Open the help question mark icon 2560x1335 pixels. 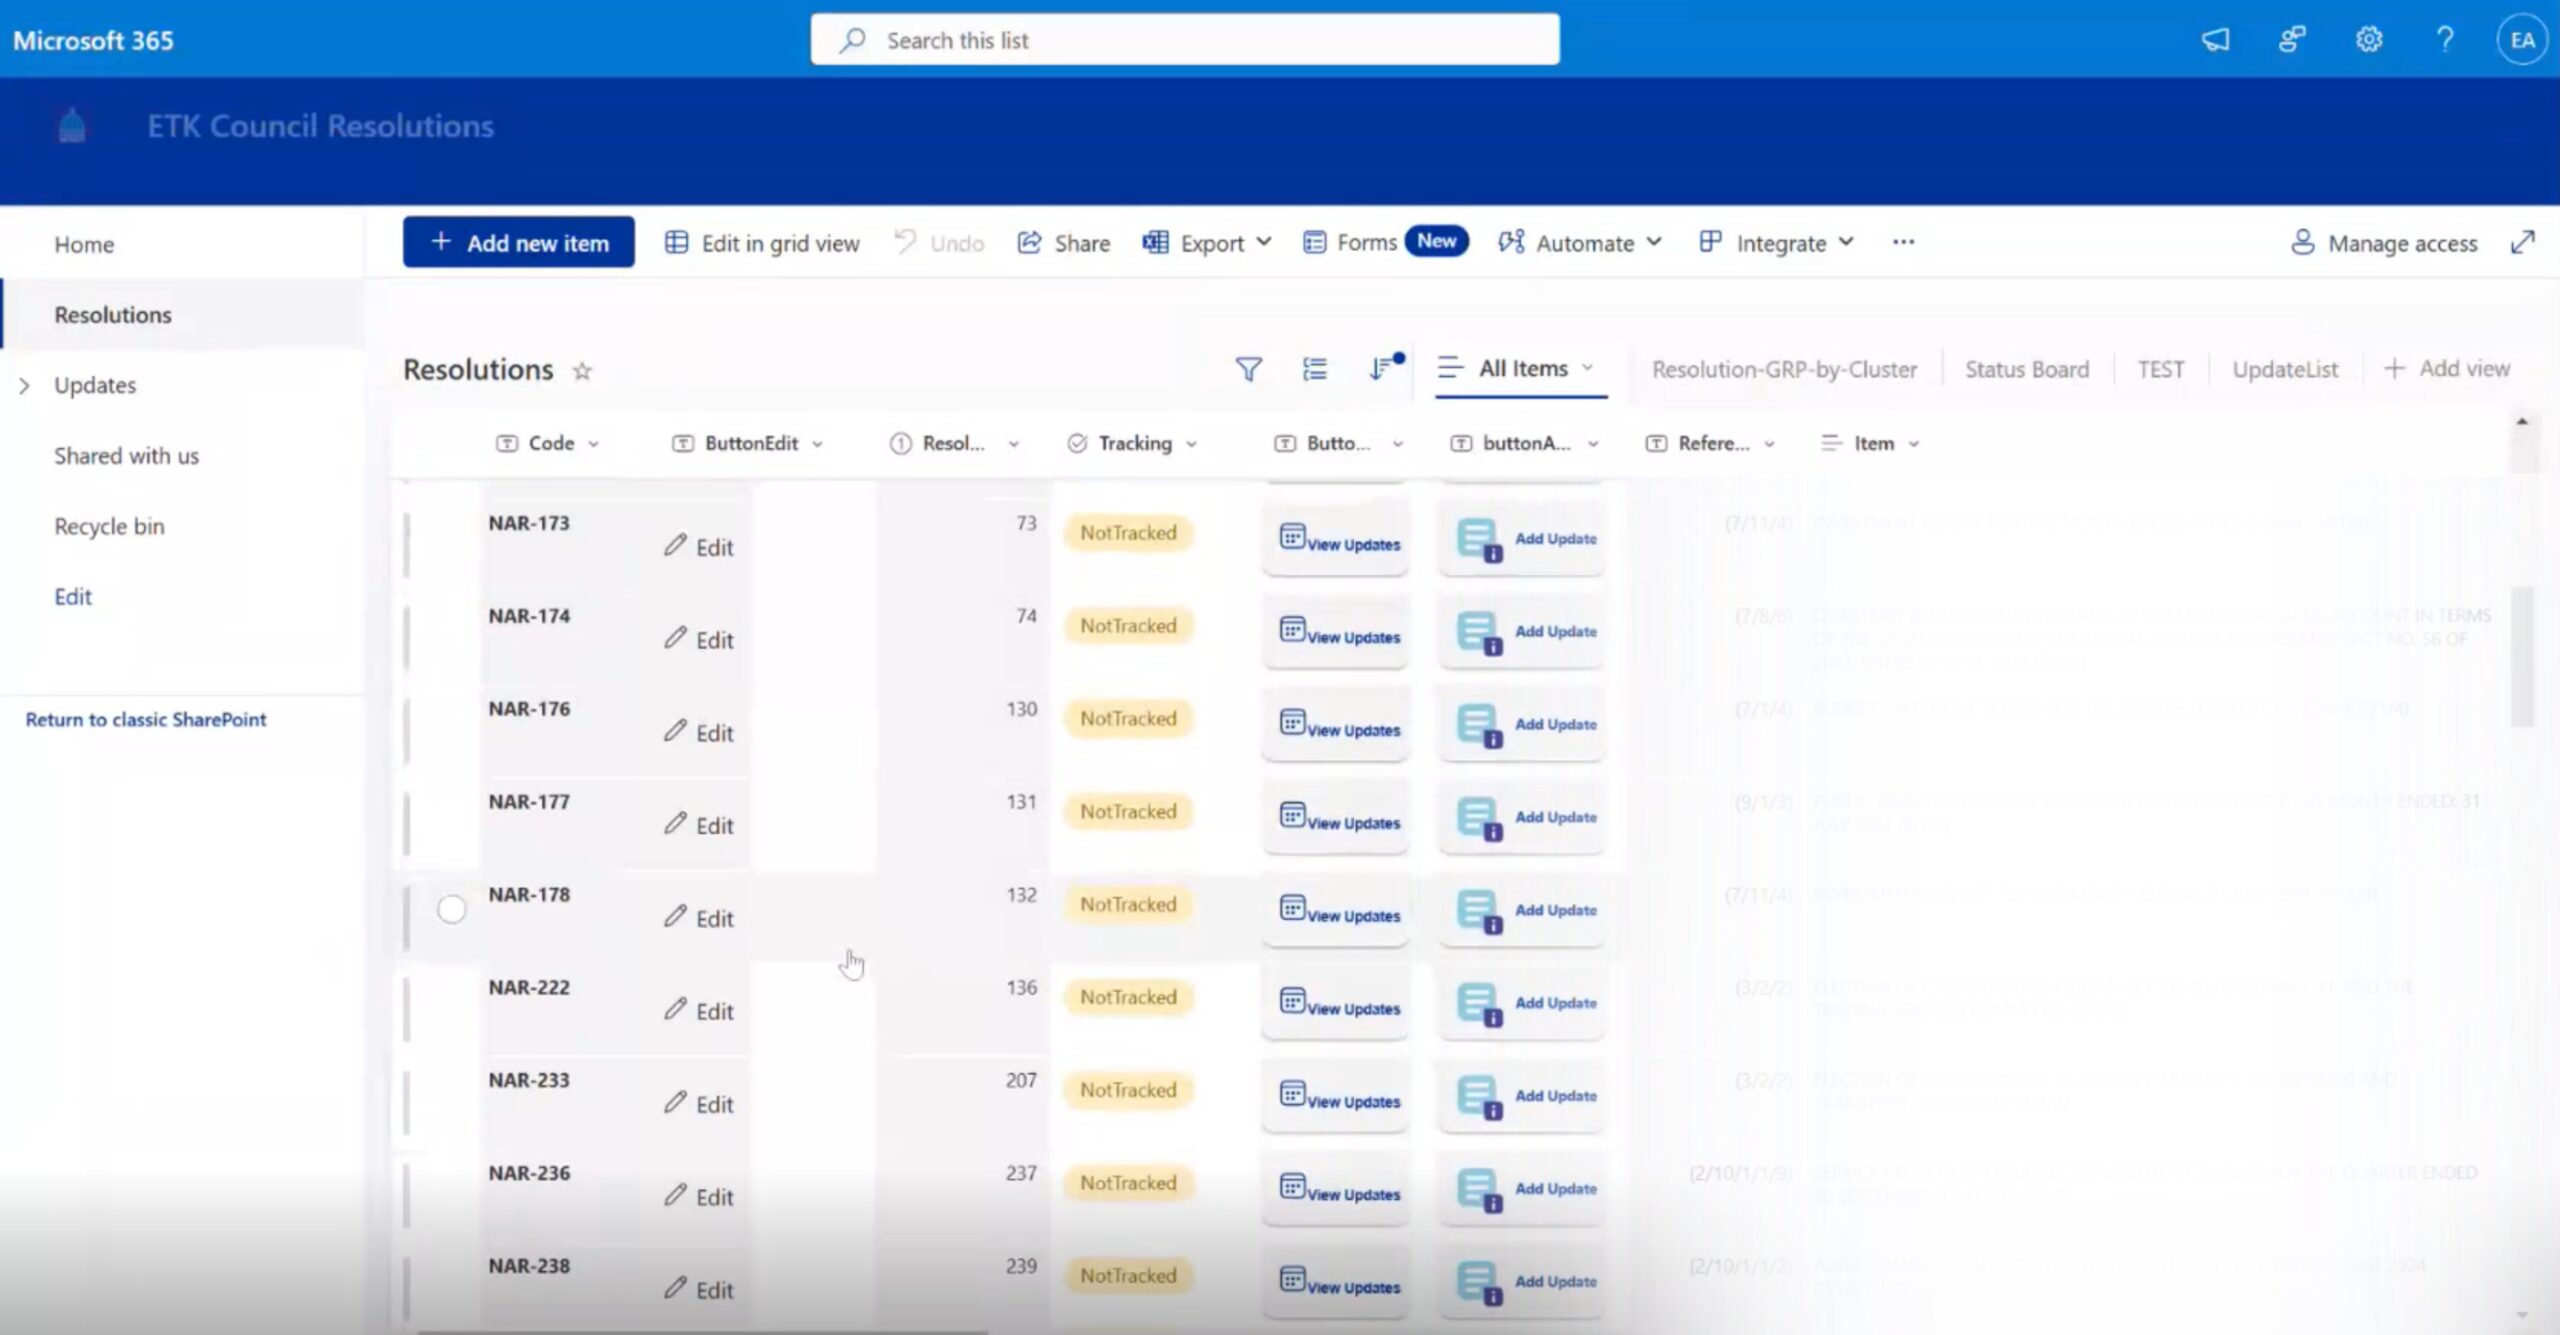[2444, 40]
